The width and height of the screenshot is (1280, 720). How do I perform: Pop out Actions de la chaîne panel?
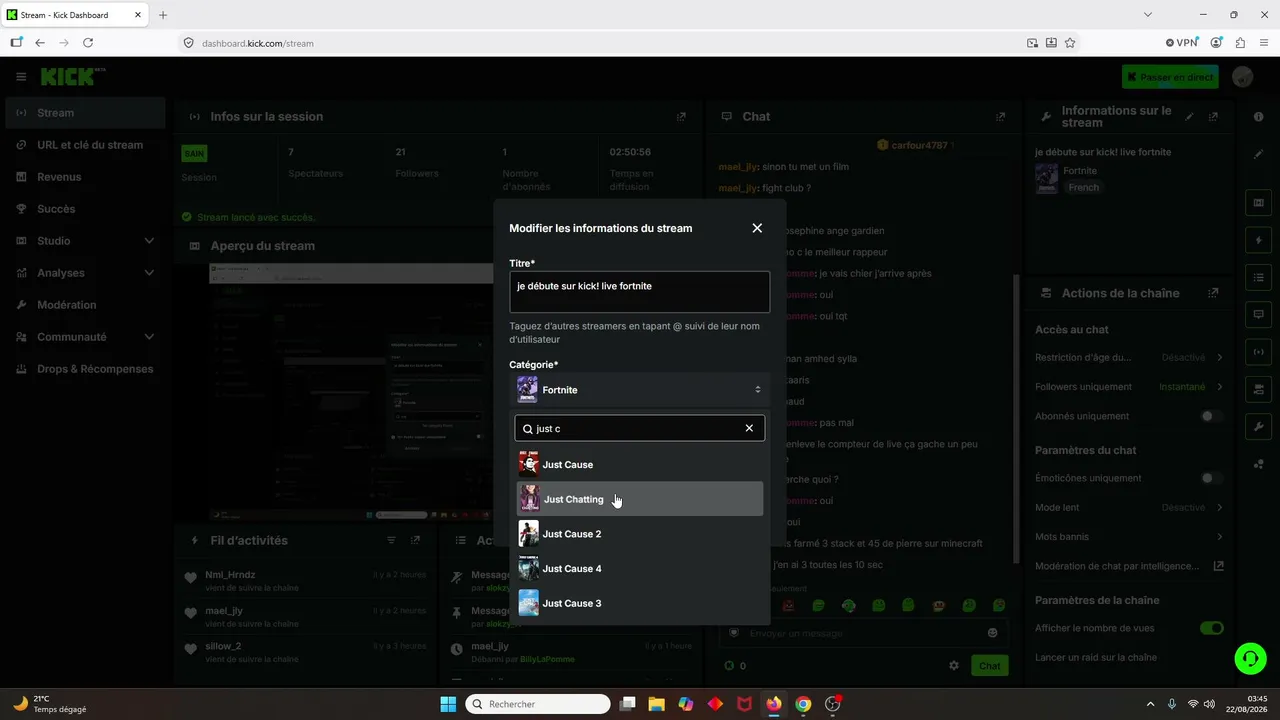pos(1213,293)
